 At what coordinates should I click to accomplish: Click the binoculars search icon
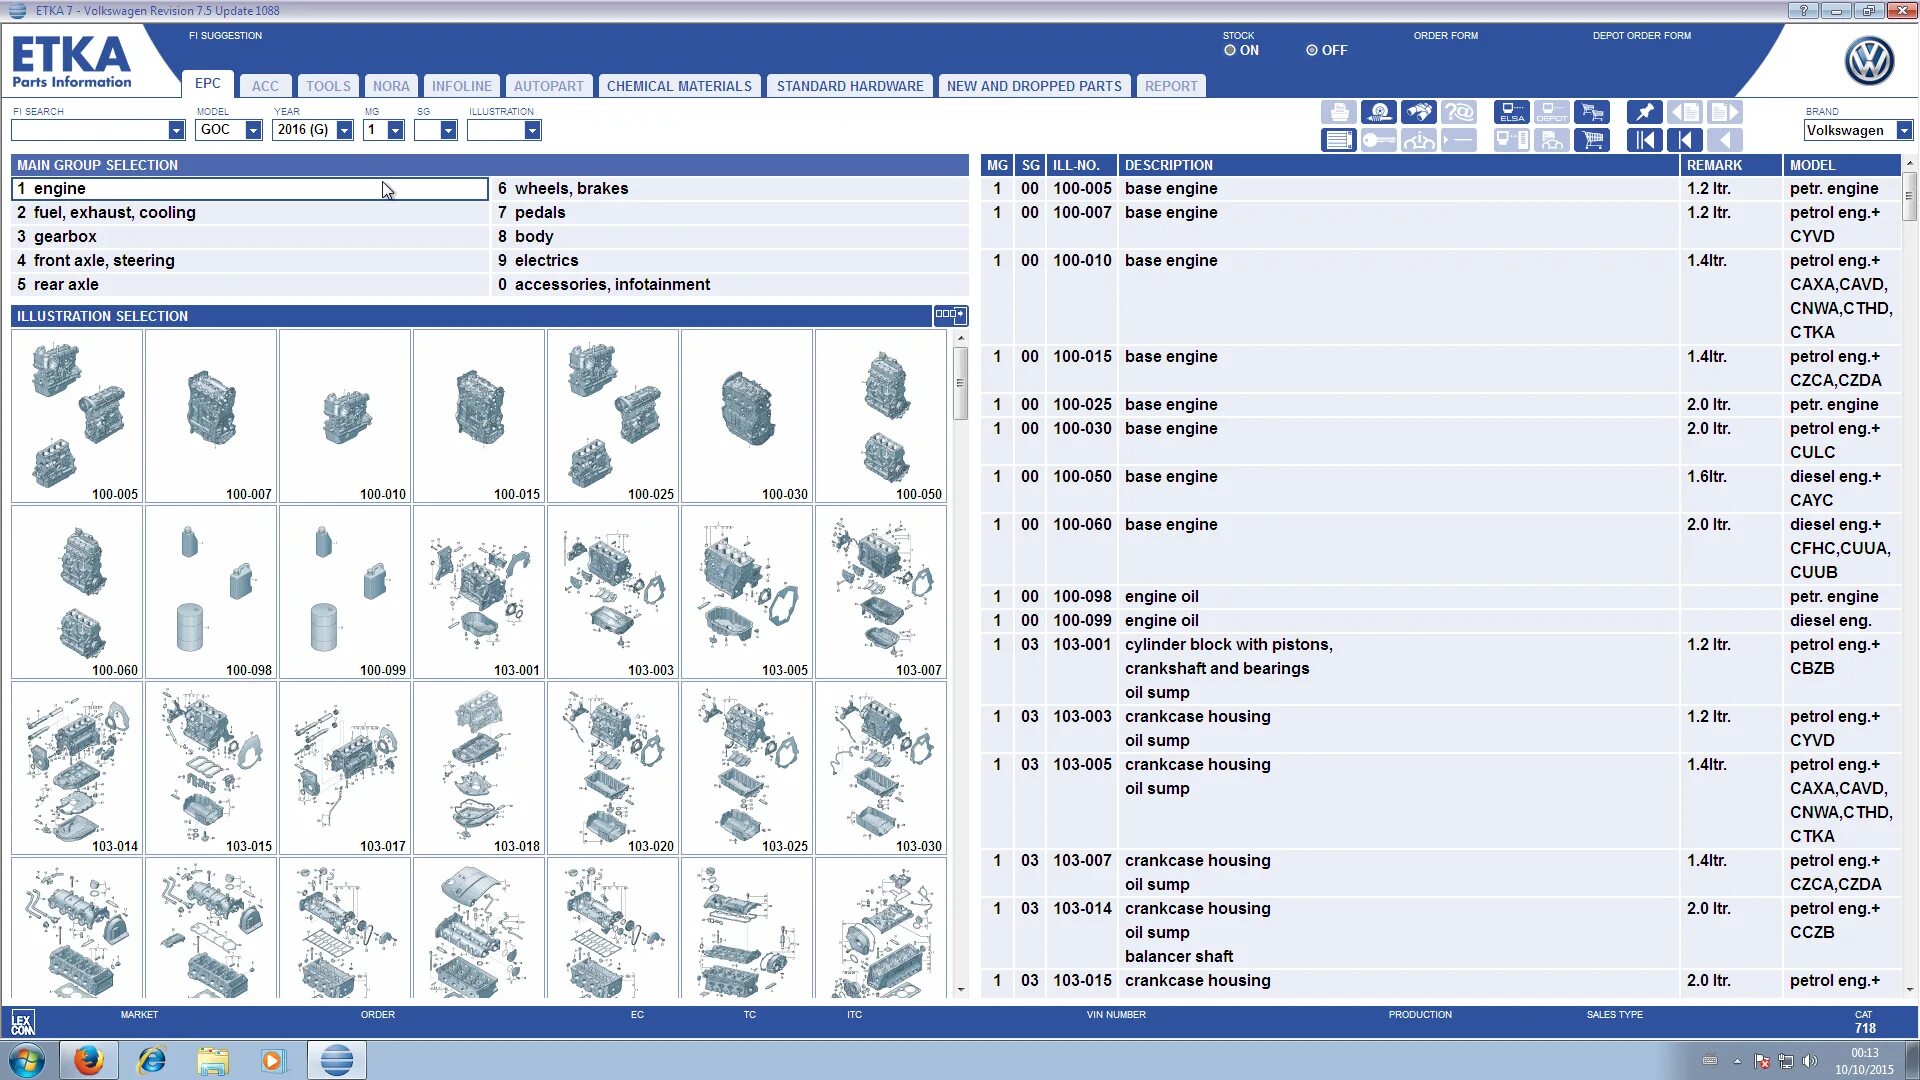1419,112
